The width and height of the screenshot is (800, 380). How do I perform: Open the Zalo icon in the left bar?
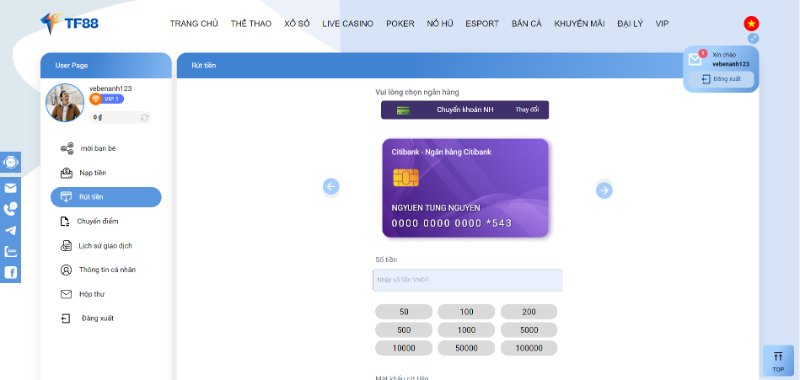point(10,251)
